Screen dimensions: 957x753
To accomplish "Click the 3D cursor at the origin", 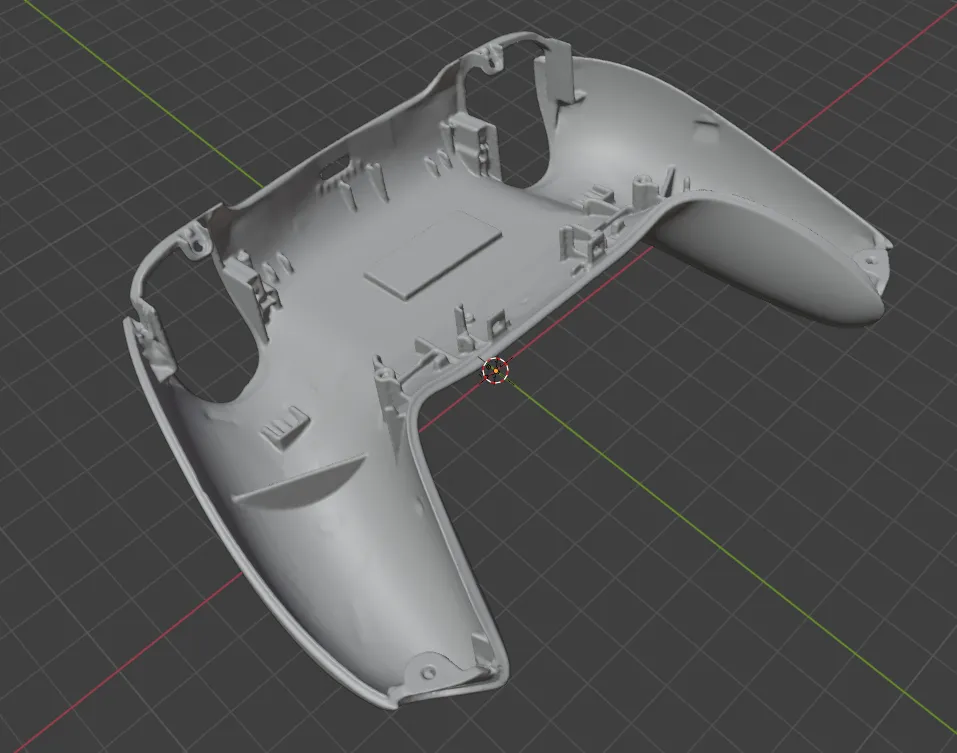I will click(496, 371).
